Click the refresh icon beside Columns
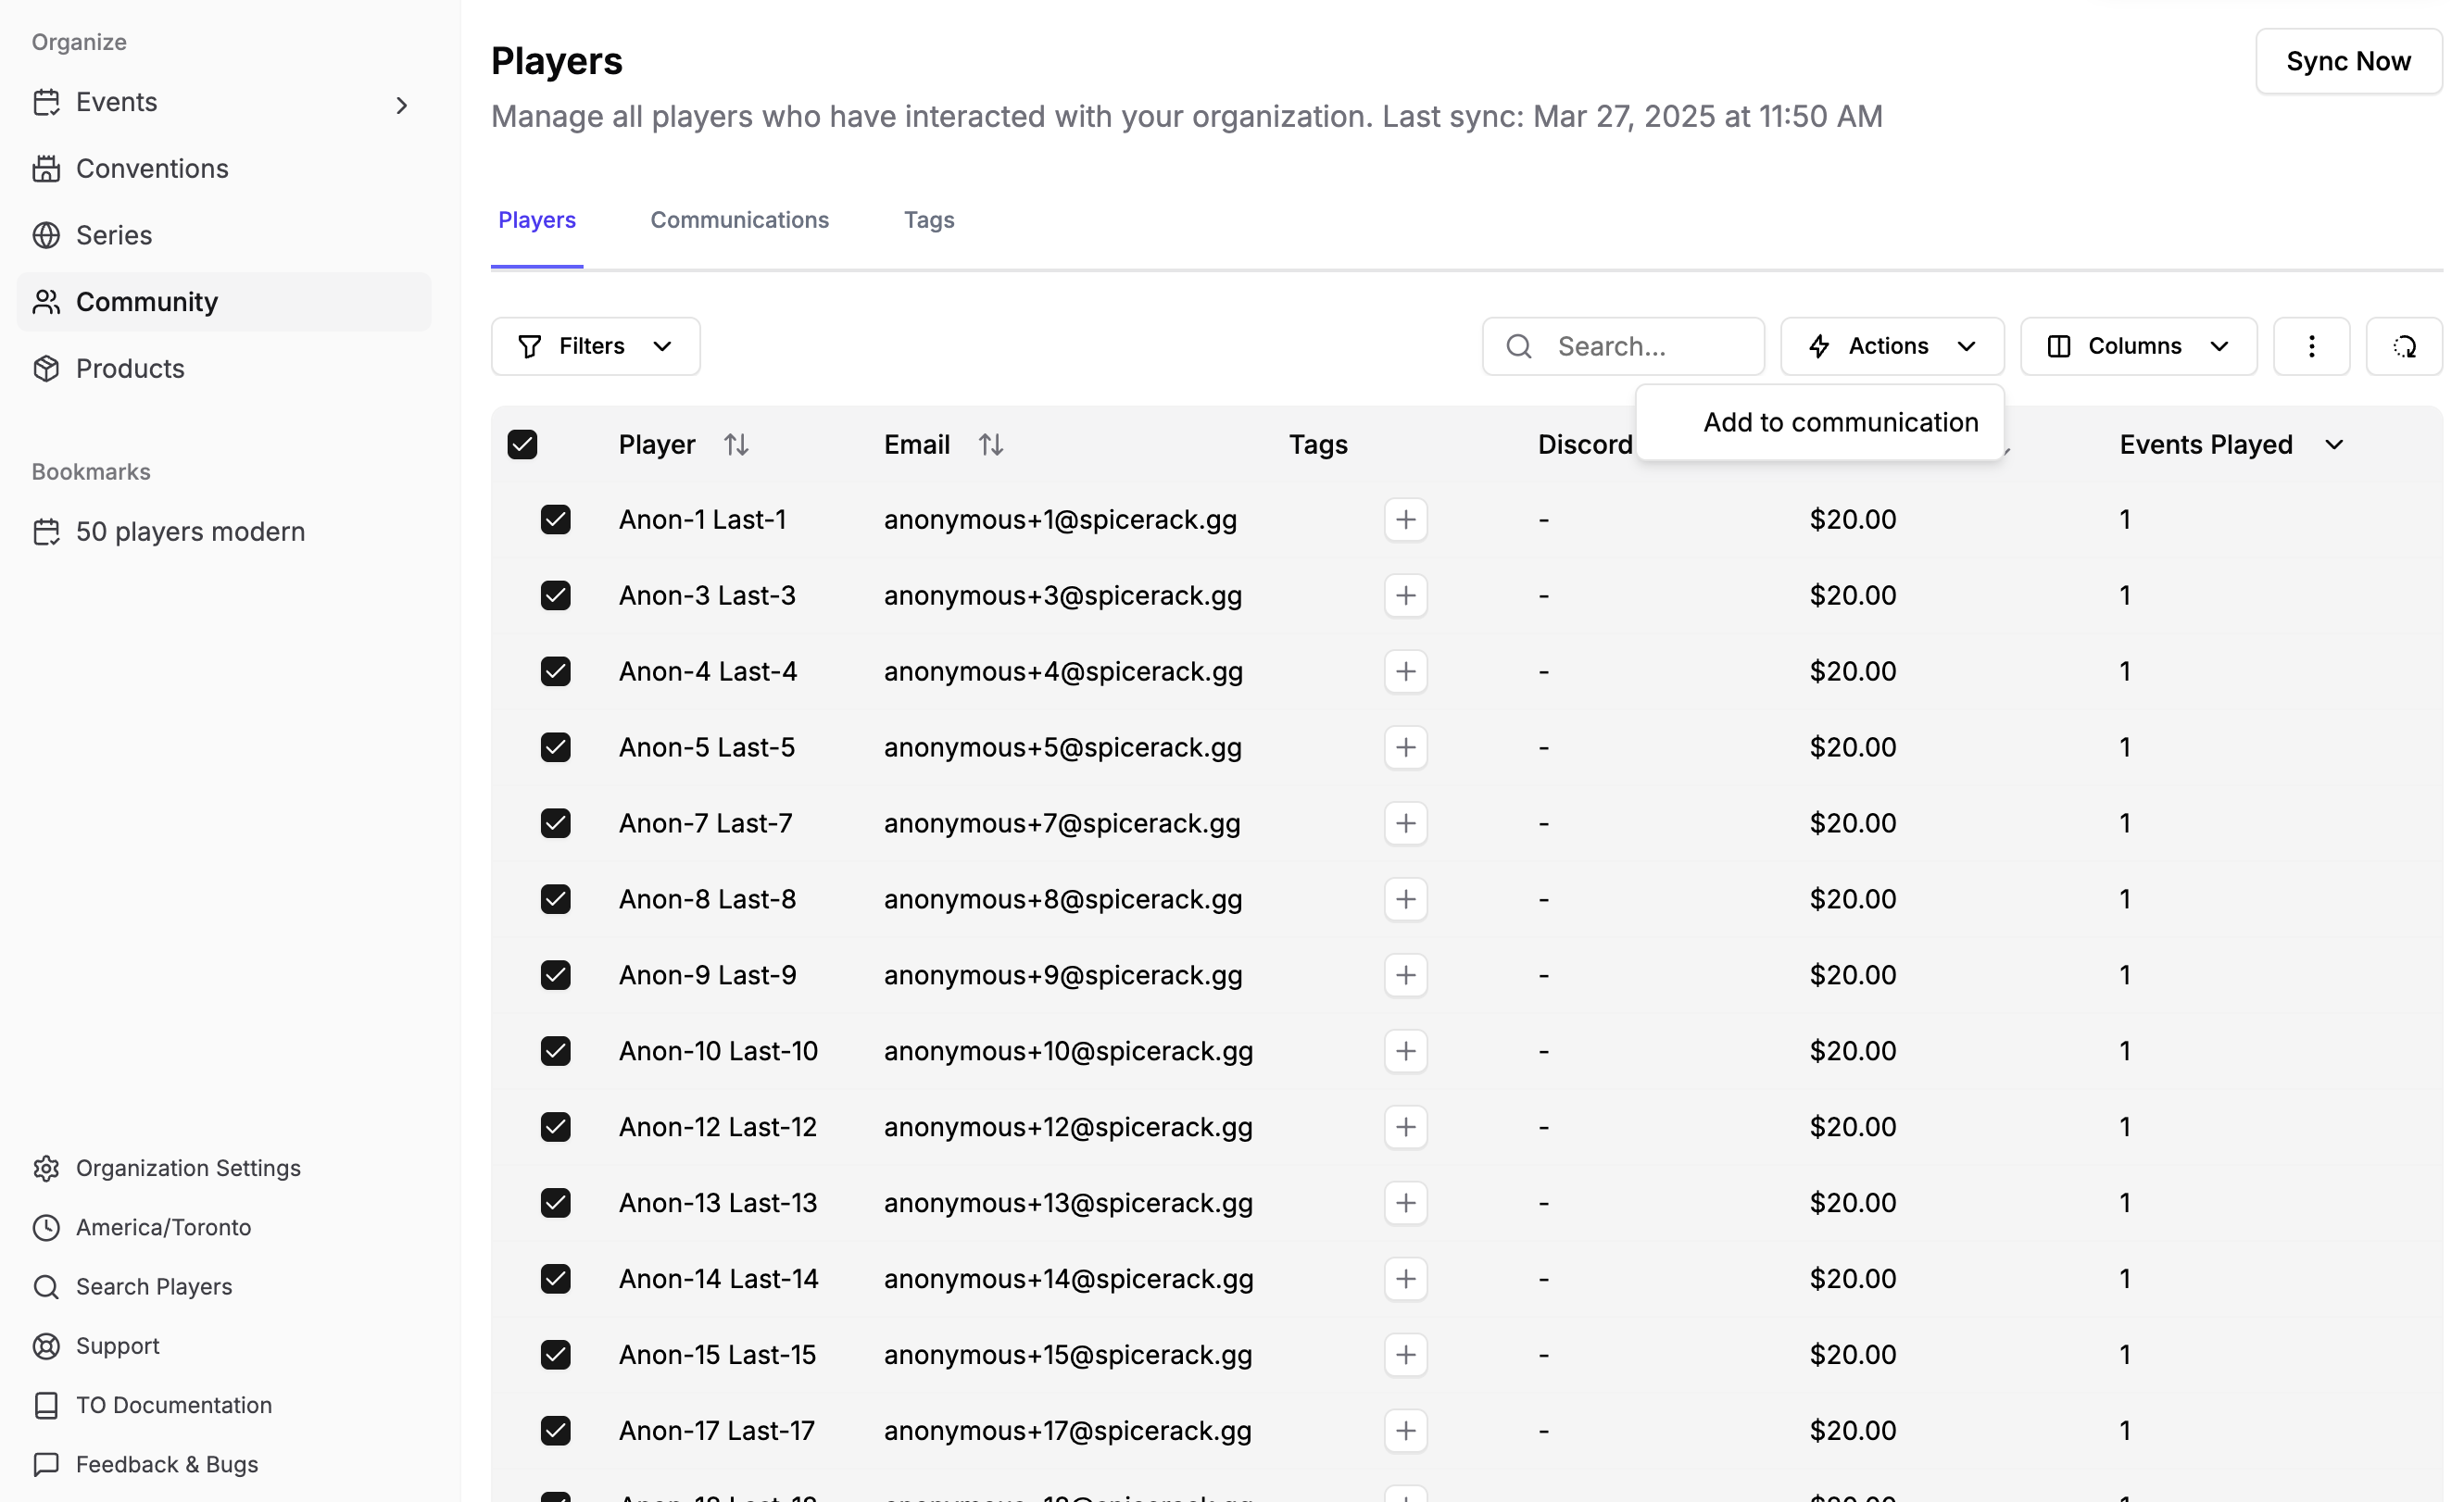 click(2403, 346)
